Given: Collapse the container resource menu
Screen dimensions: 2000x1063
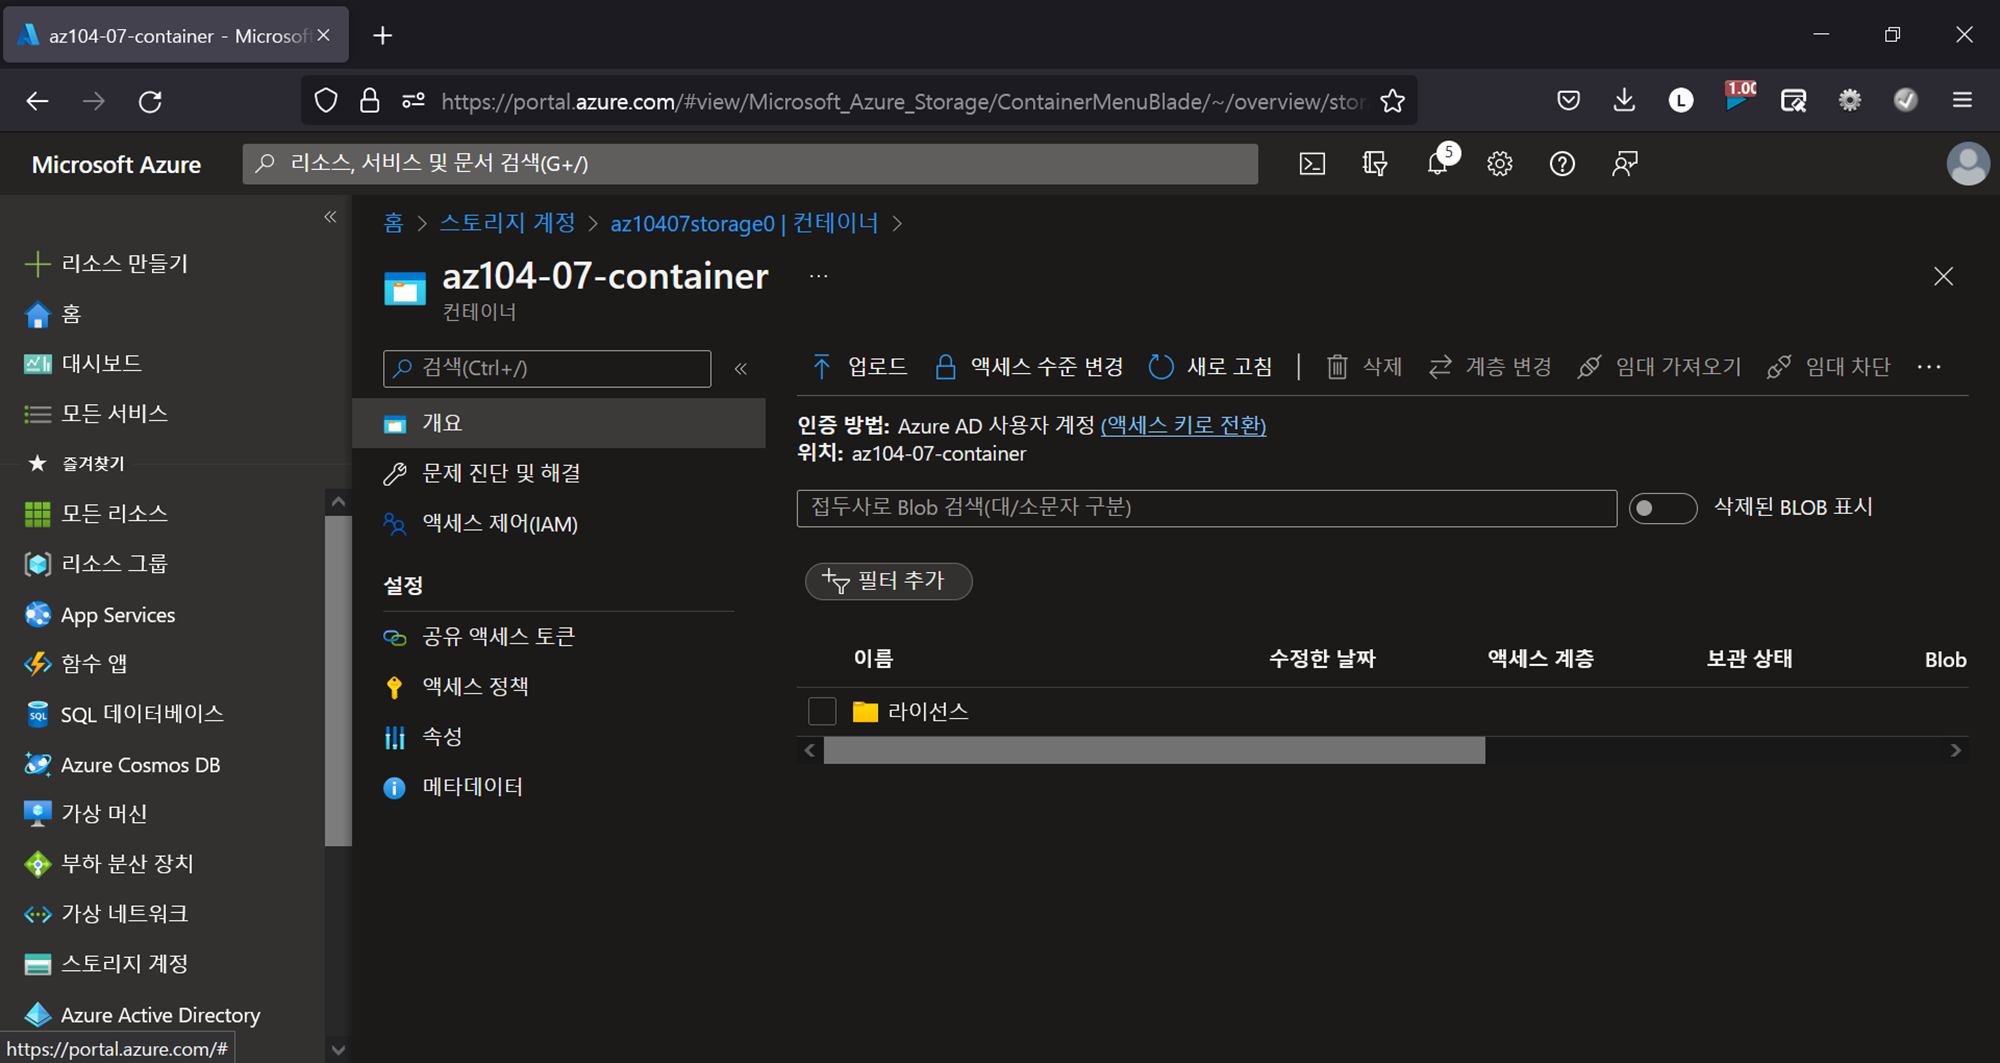Looking at the screenshot, I should pyautogui.click(x=741, y=369).
